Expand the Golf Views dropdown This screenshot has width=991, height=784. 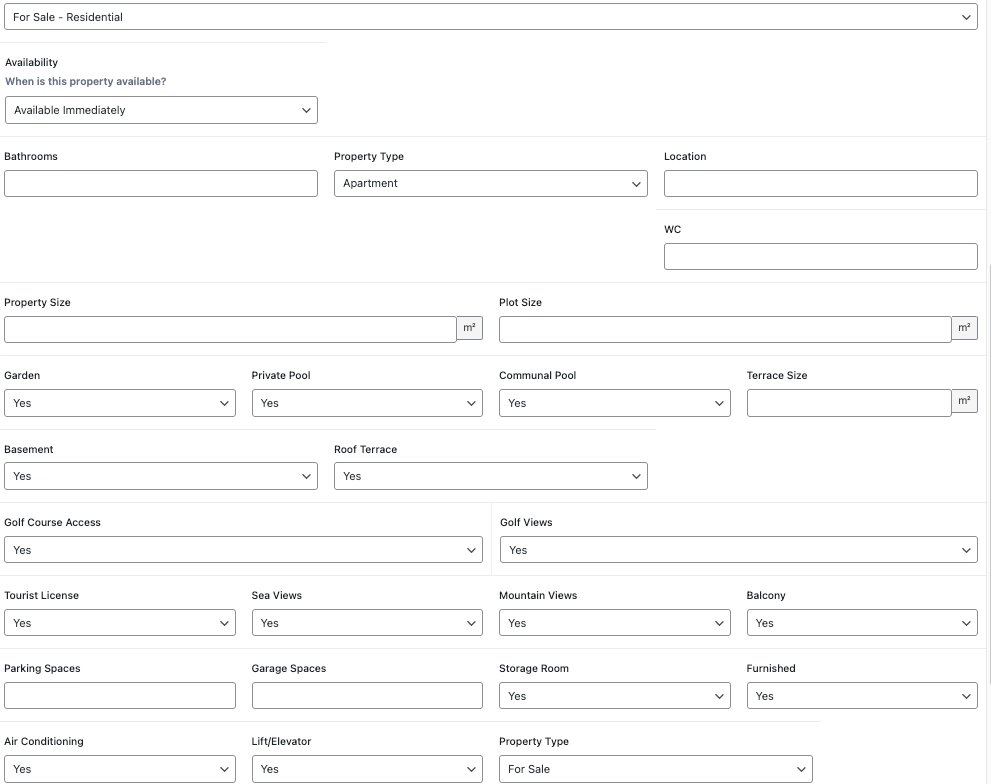(x=738, y=550)
